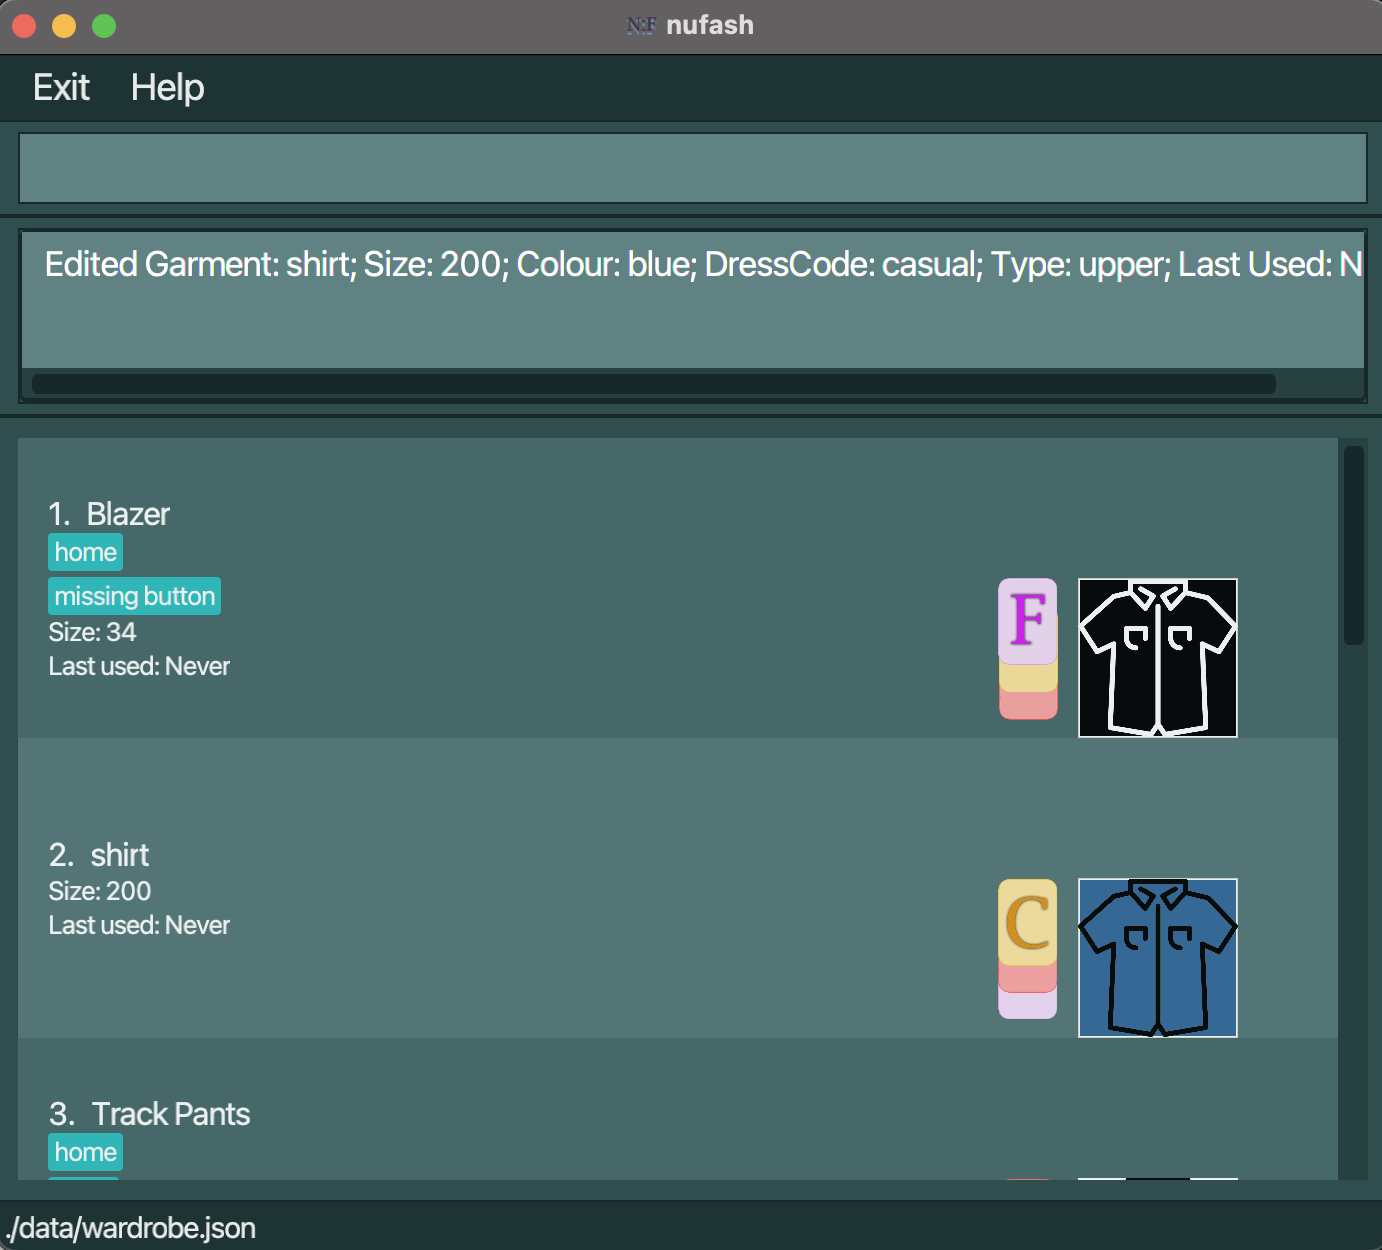This screenshot has height=1250, width=1382.
Task: Click the 'Edited Garment' result message
Action: click(x=704, y=264)
